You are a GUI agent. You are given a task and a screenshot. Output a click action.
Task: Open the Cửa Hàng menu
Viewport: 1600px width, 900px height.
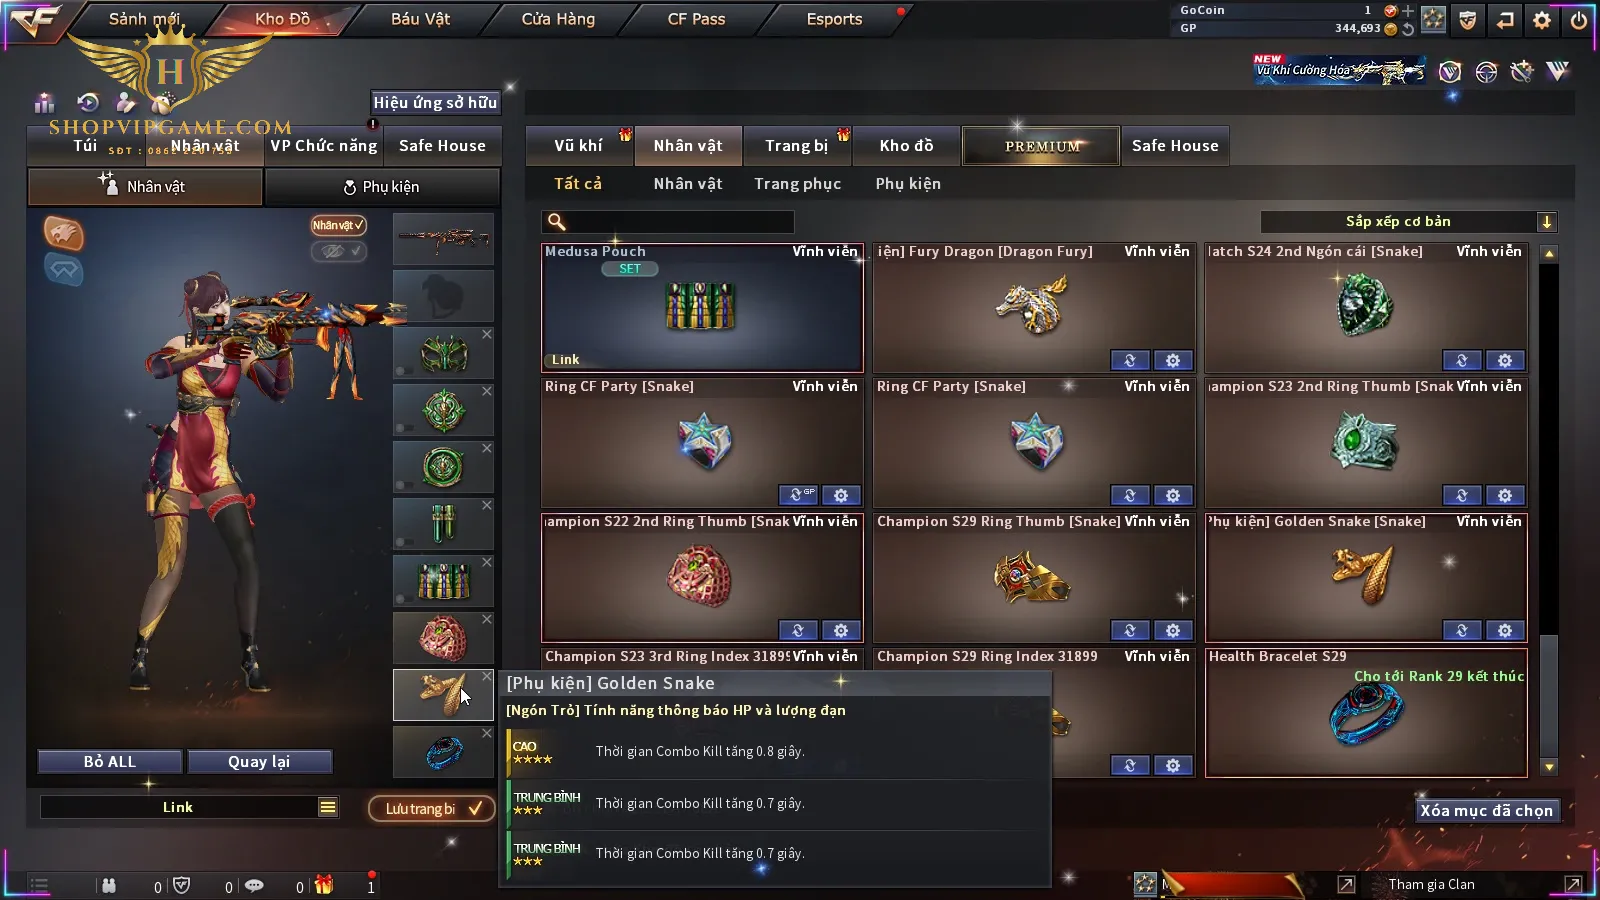[558, 19]
